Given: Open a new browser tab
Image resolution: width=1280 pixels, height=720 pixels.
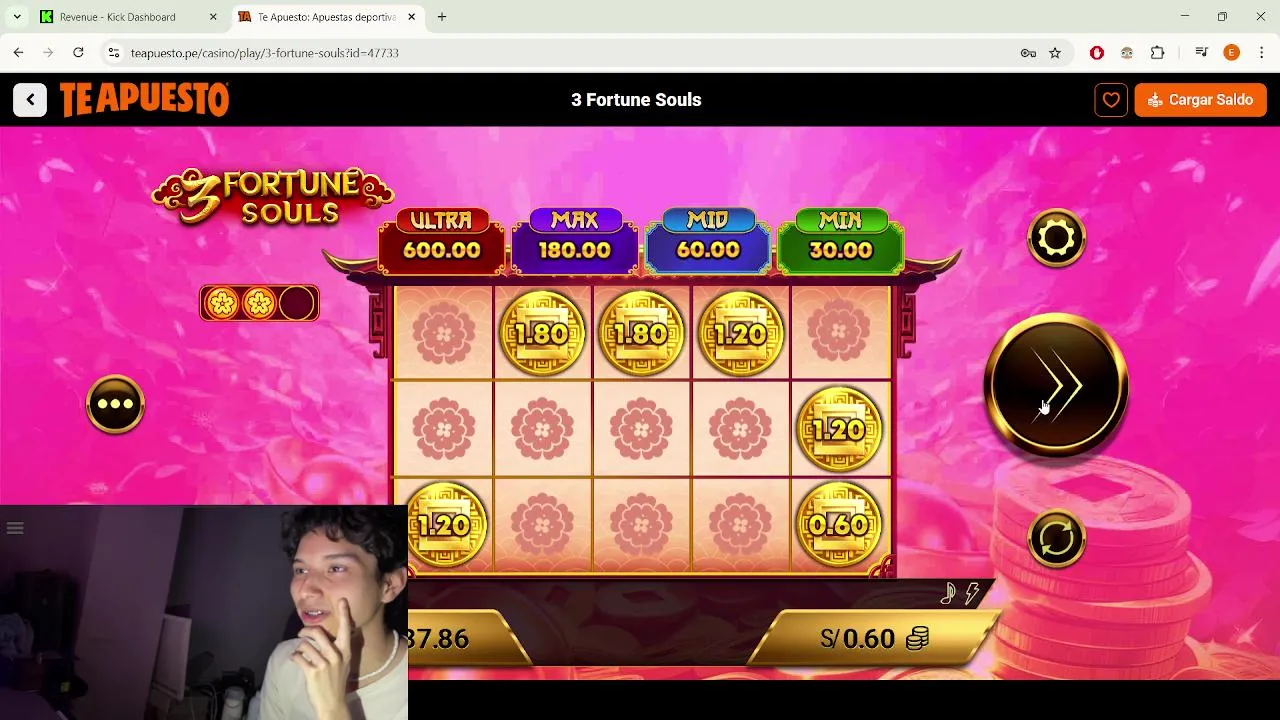Looking at the screenshot, I should 442,17.
